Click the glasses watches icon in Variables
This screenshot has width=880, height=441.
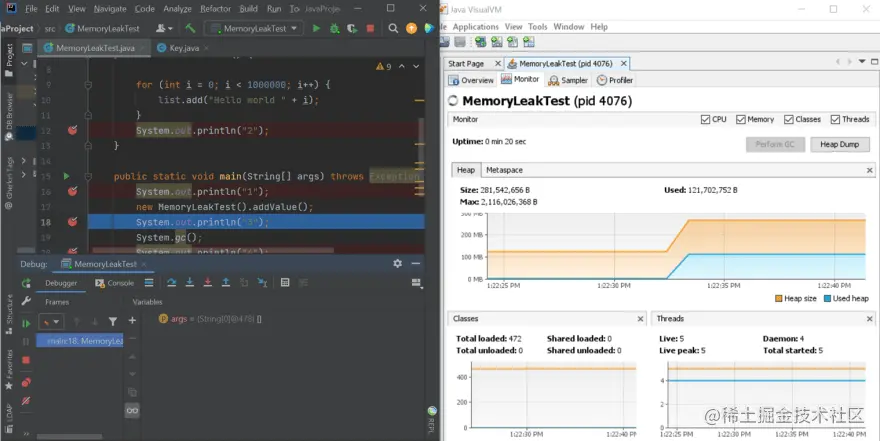tap(132, 411)
